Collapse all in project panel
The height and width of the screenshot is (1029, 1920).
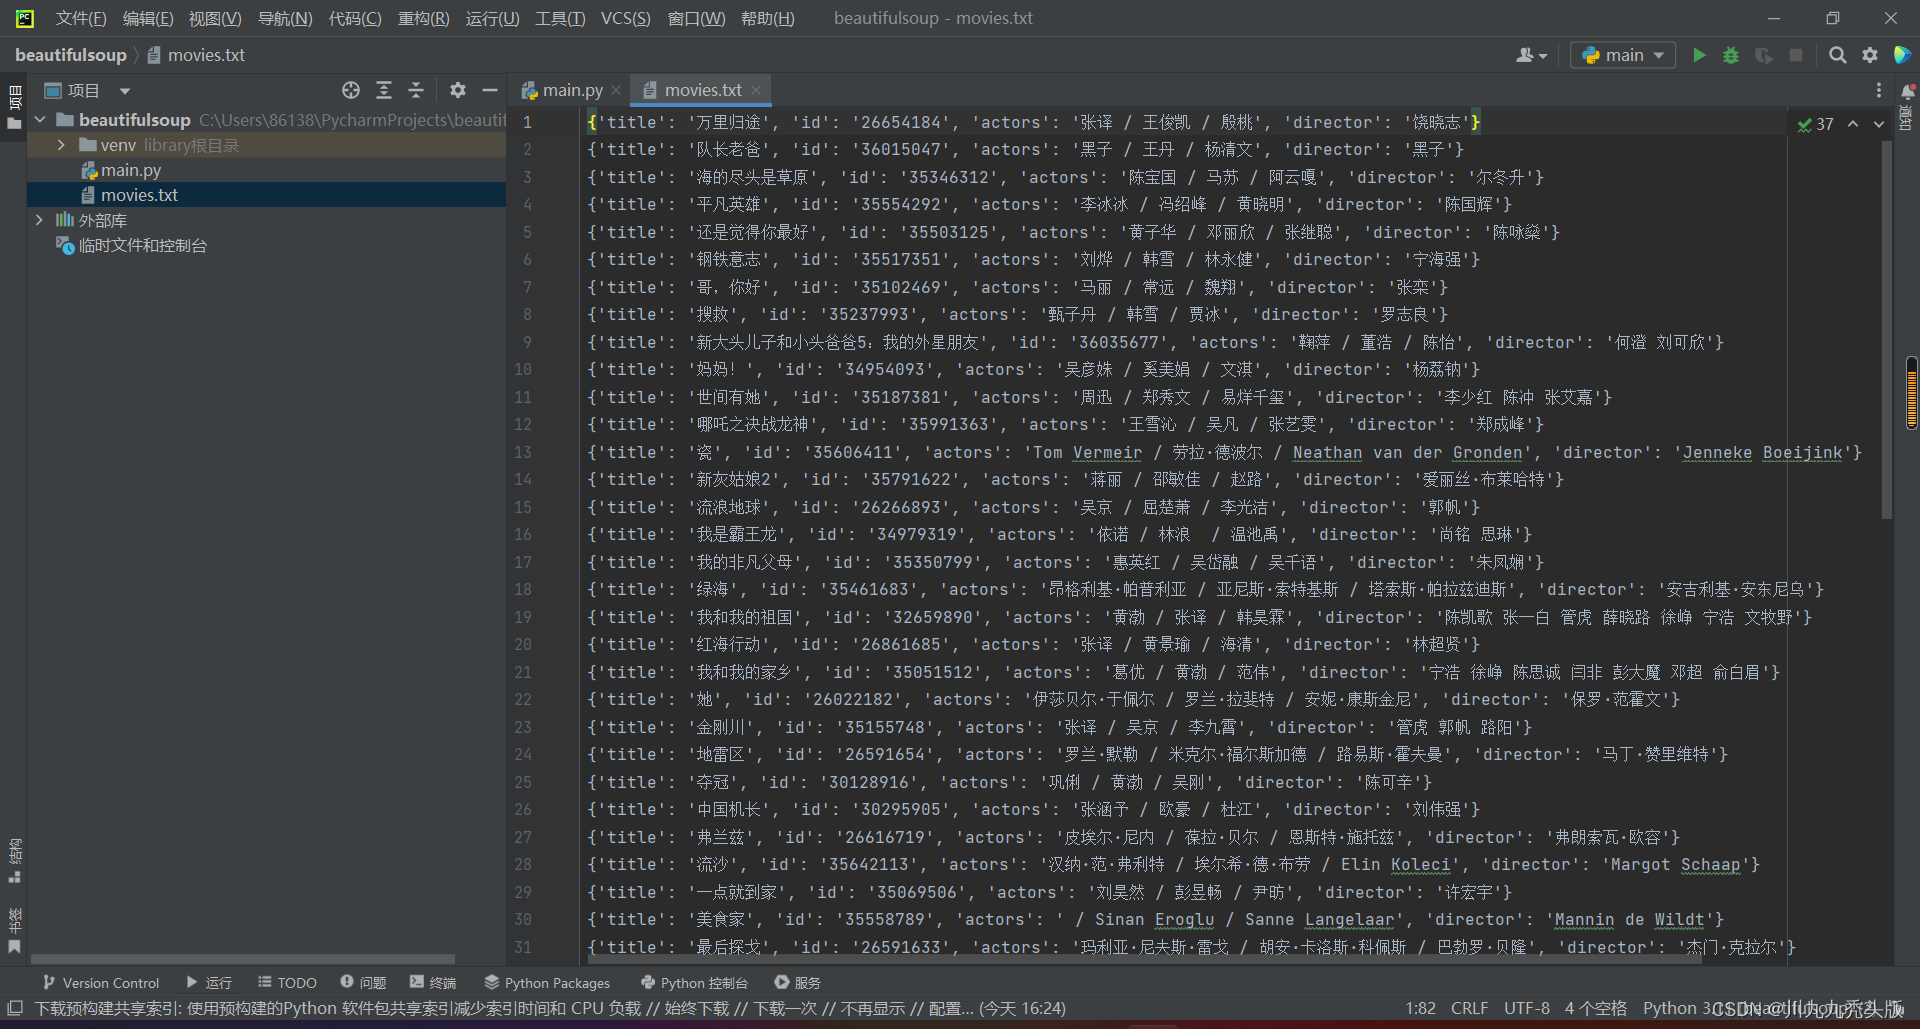coord(416,90)
